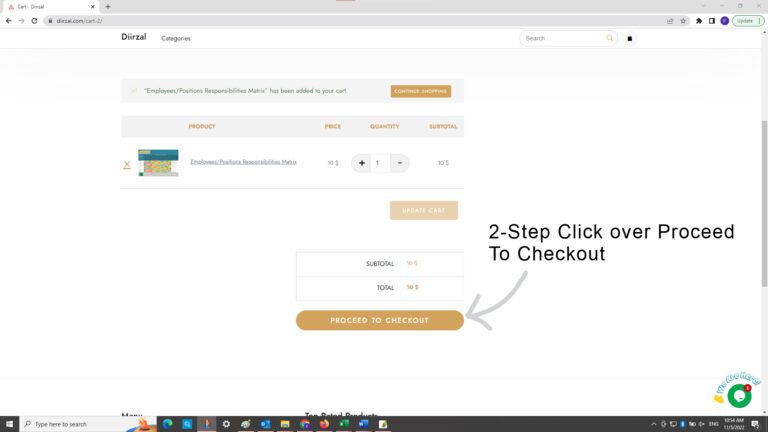Open the purple profile avatar
The image size is (768, 432).
point(724,21)
